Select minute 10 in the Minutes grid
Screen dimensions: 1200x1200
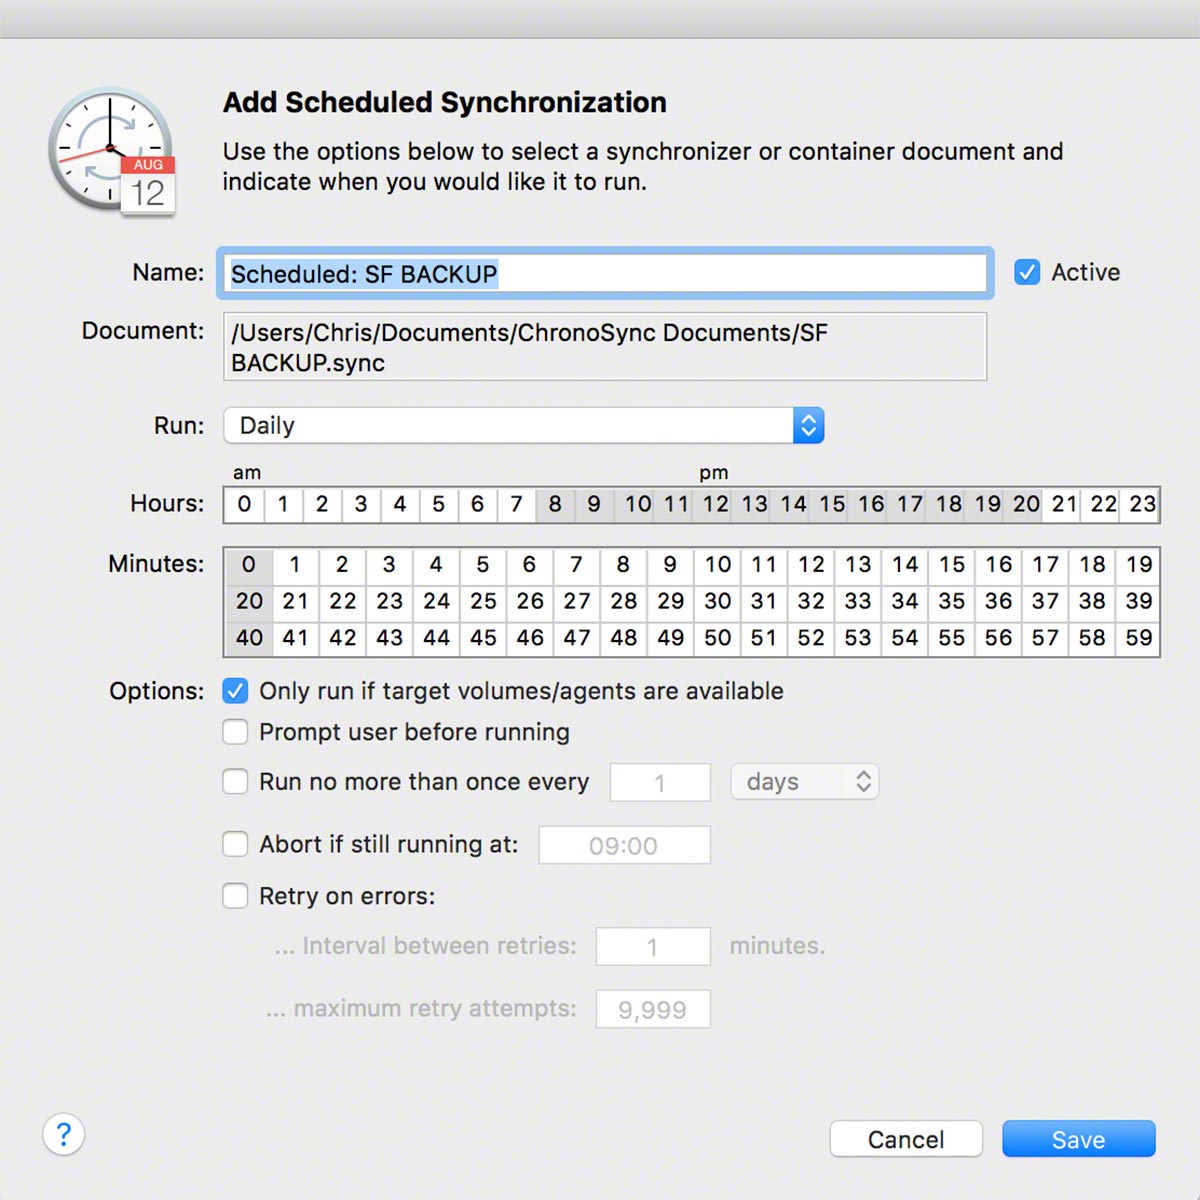(717, 564)
